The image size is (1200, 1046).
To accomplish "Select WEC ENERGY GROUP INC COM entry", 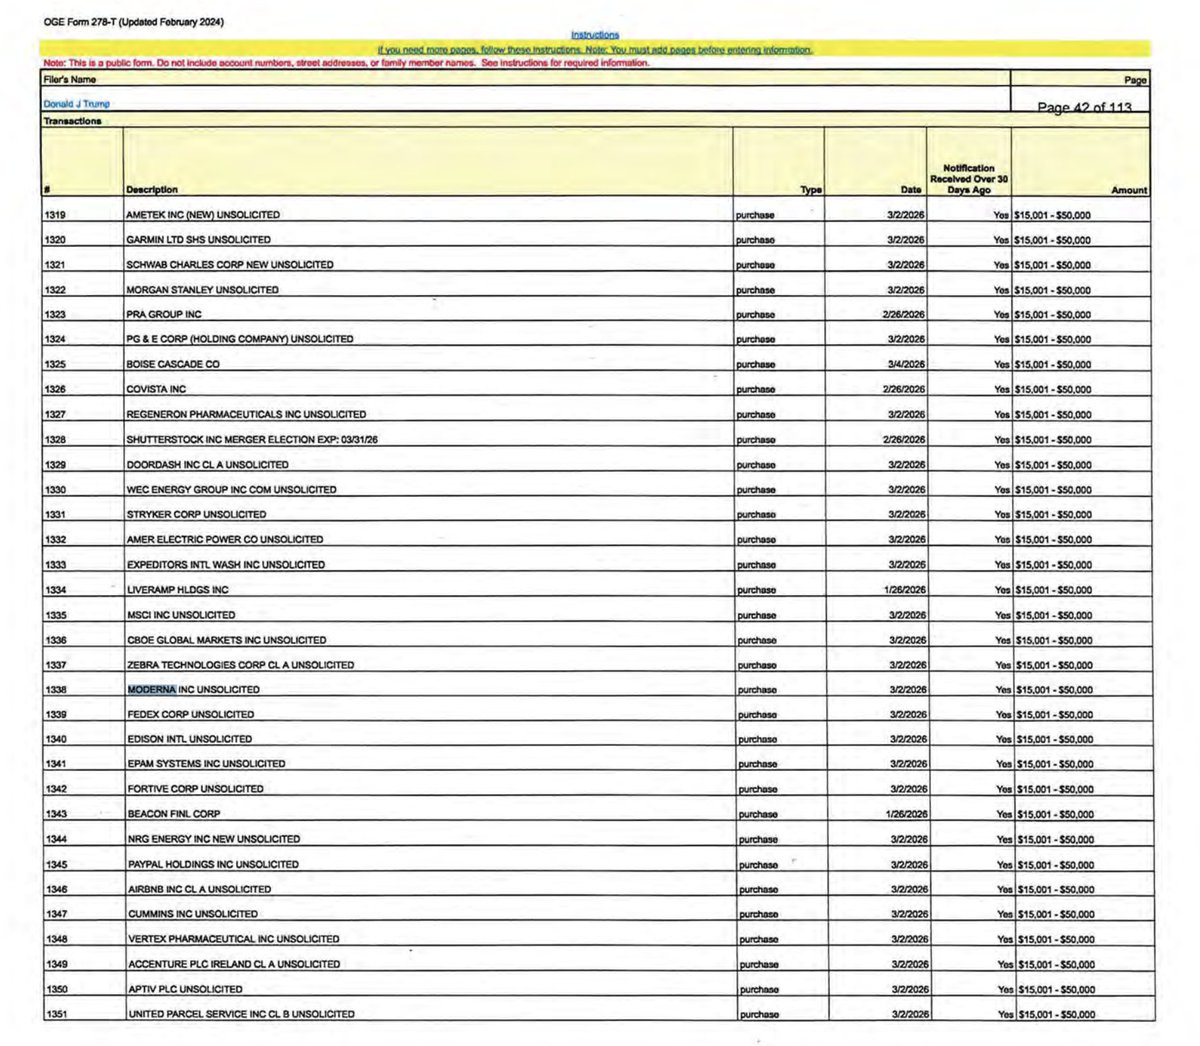I will tap(231, 490).
